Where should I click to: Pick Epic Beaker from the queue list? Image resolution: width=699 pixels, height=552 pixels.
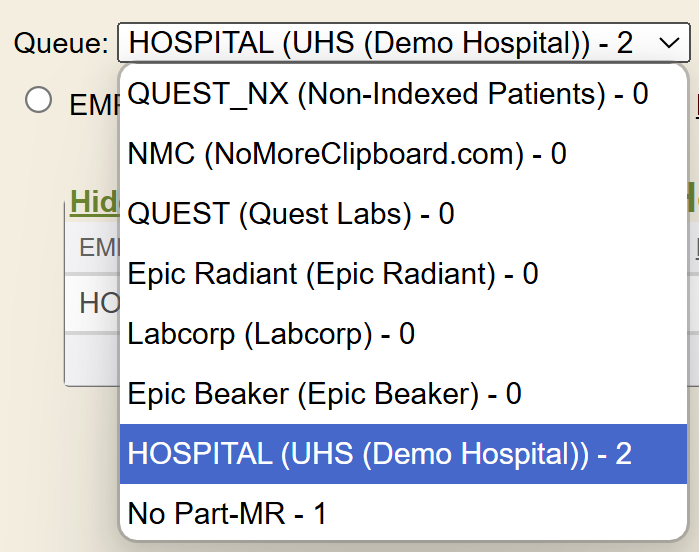[324, 394]
